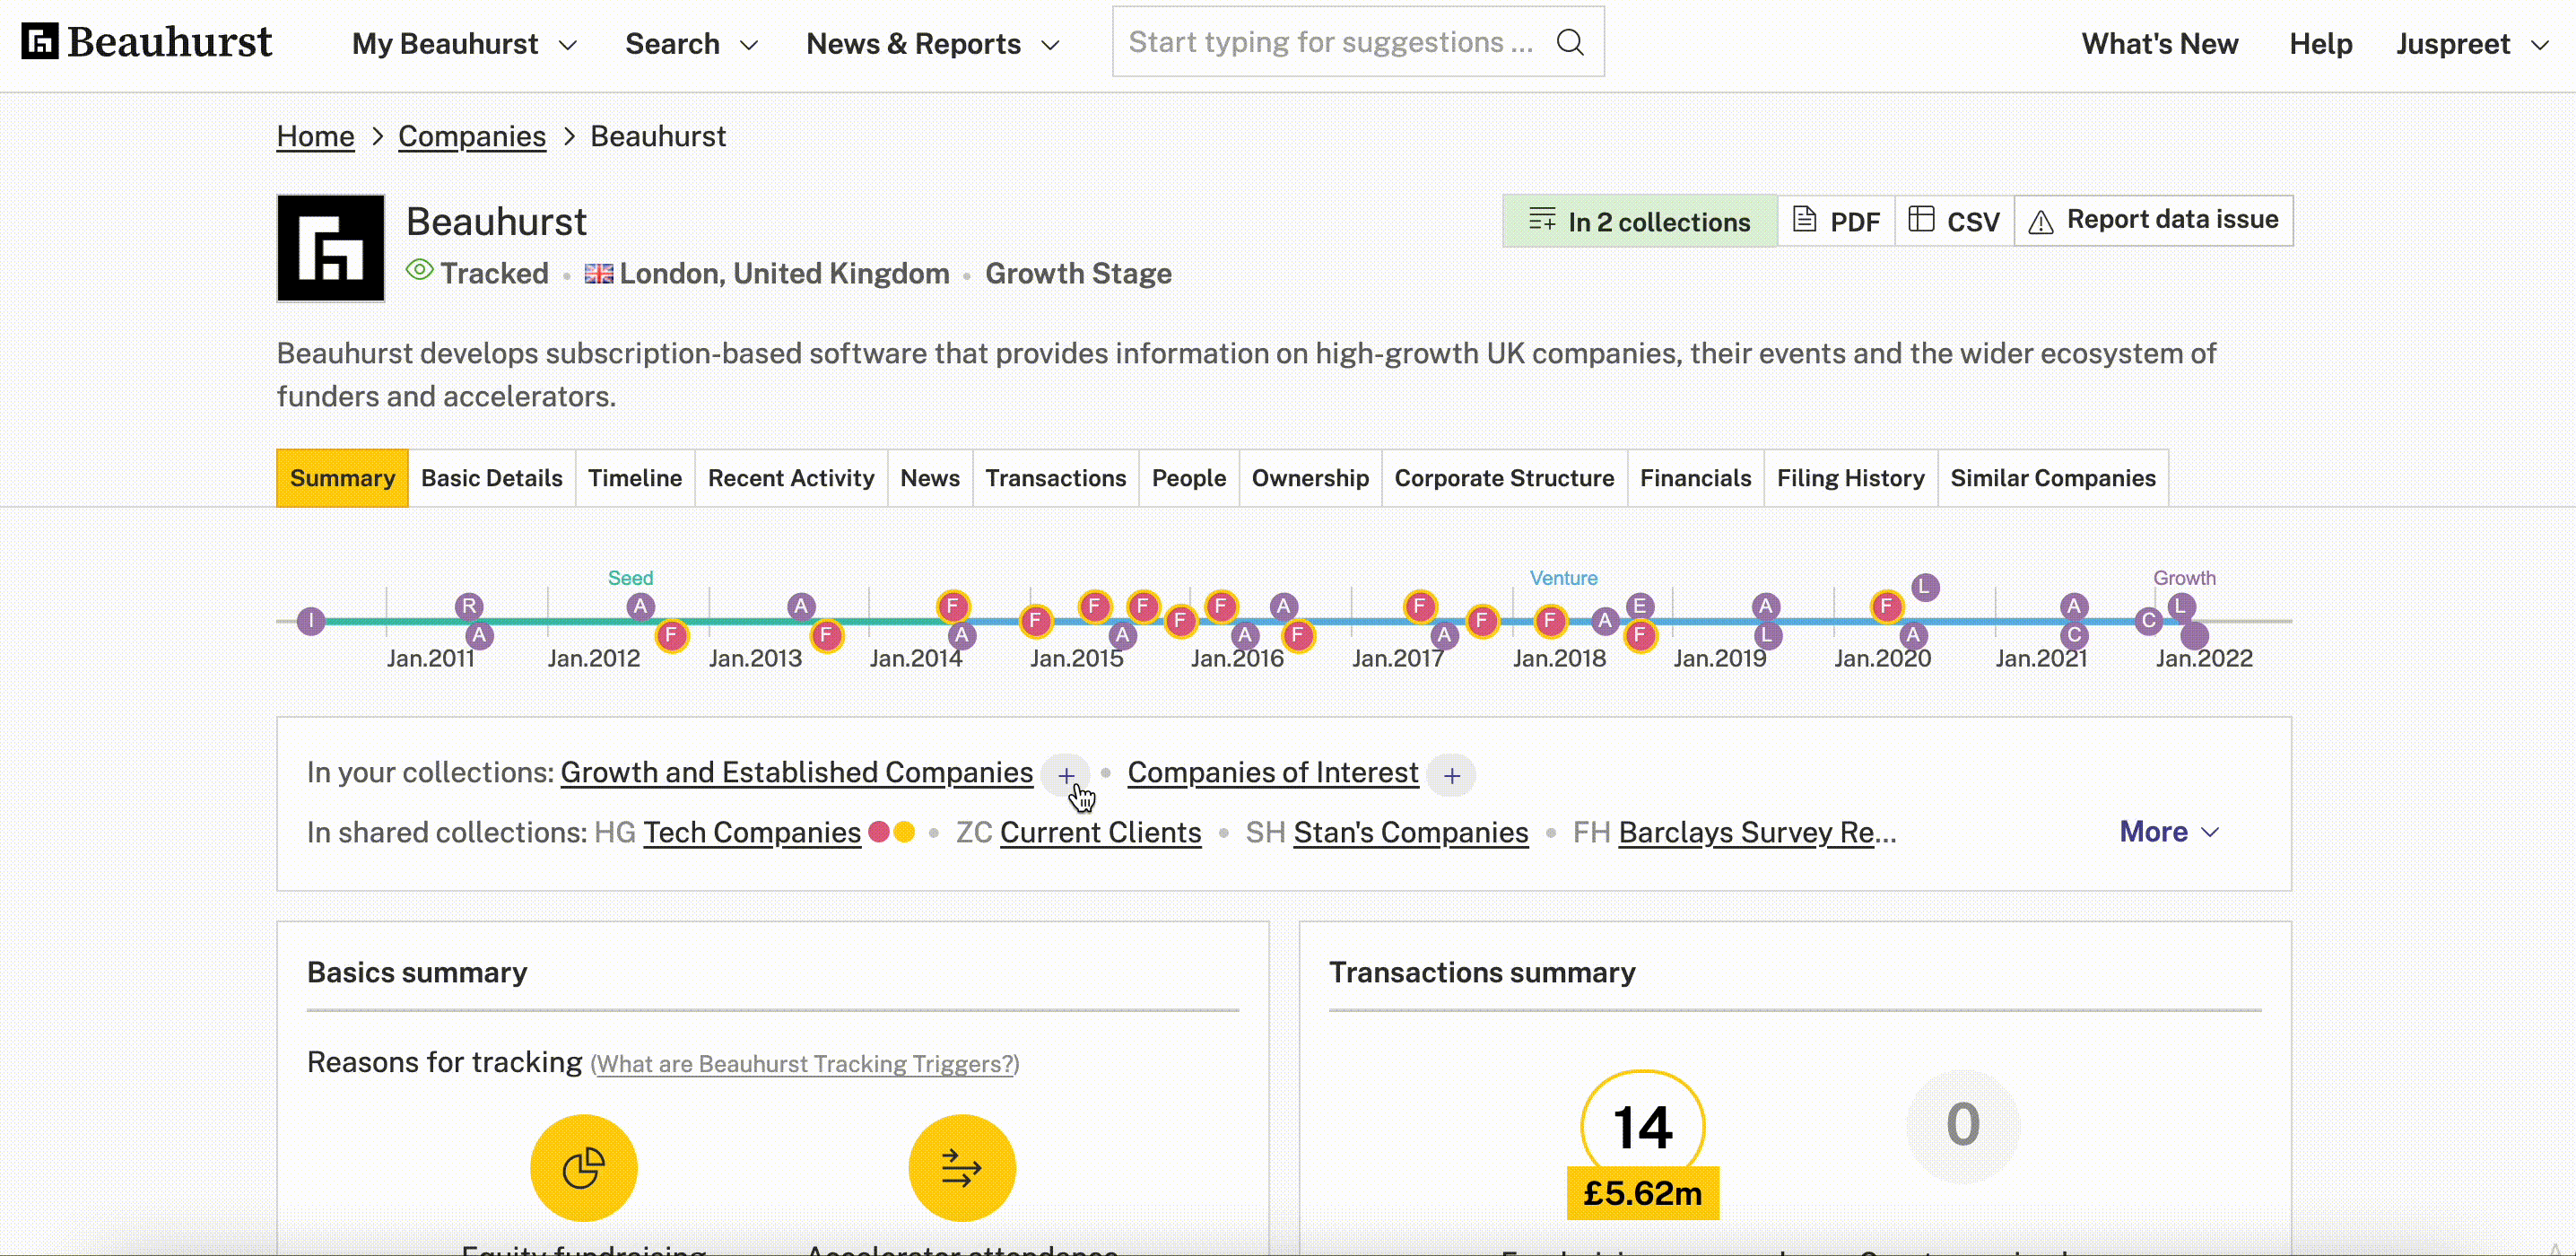
Task: Open the Corporate Structure tab
Action: click(1504, 478)
